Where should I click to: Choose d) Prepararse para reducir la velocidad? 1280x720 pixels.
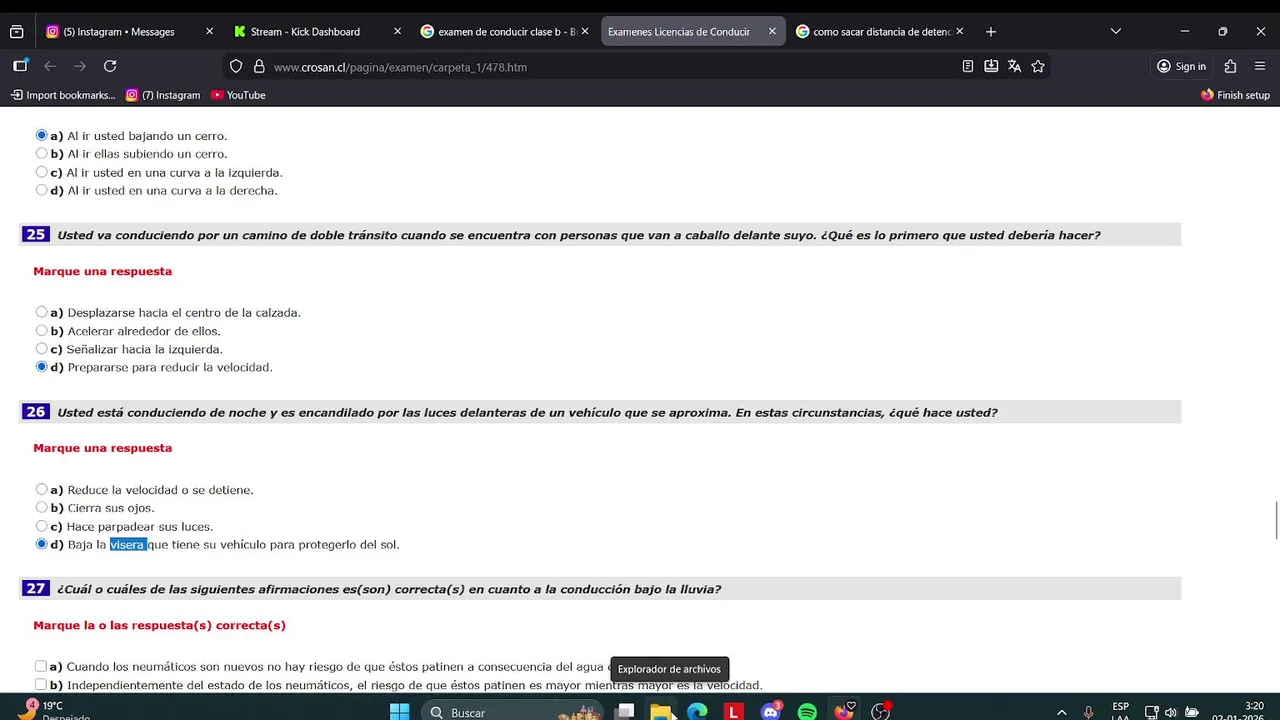click(x=41, y=367)
